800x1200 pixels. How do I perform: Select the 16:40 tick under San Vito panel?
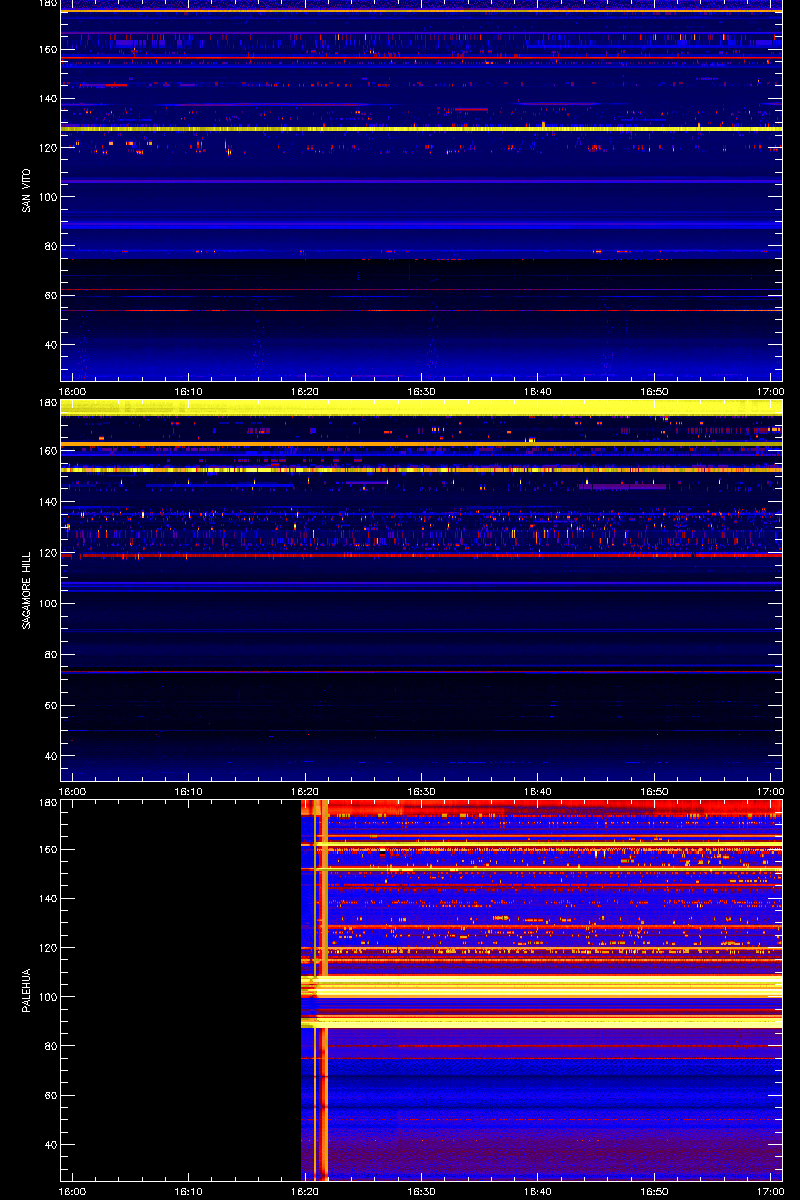(x=538, y=391)
